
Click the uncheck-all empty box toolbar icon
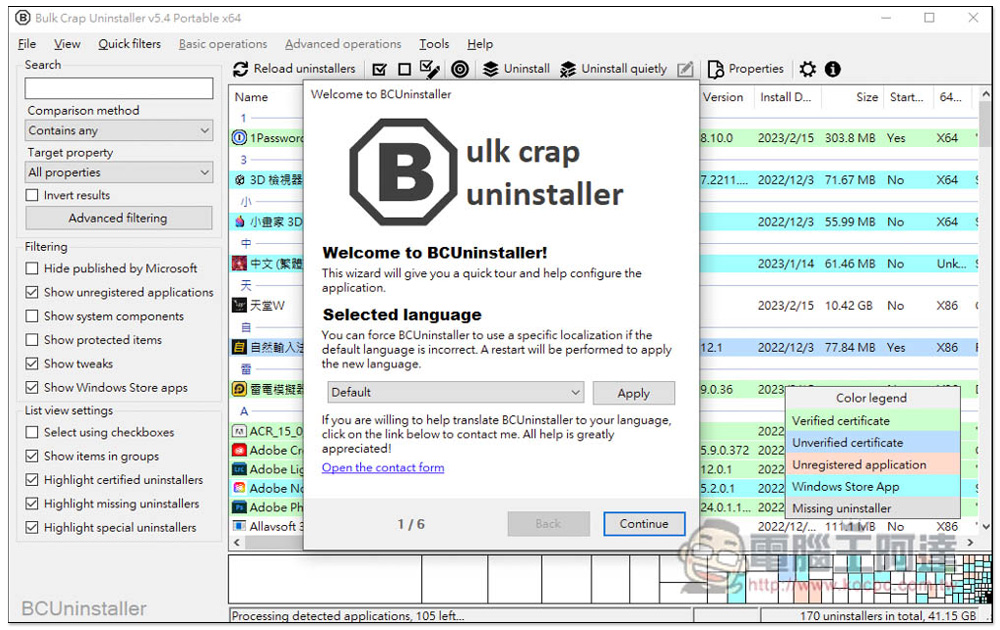point(404,69)
